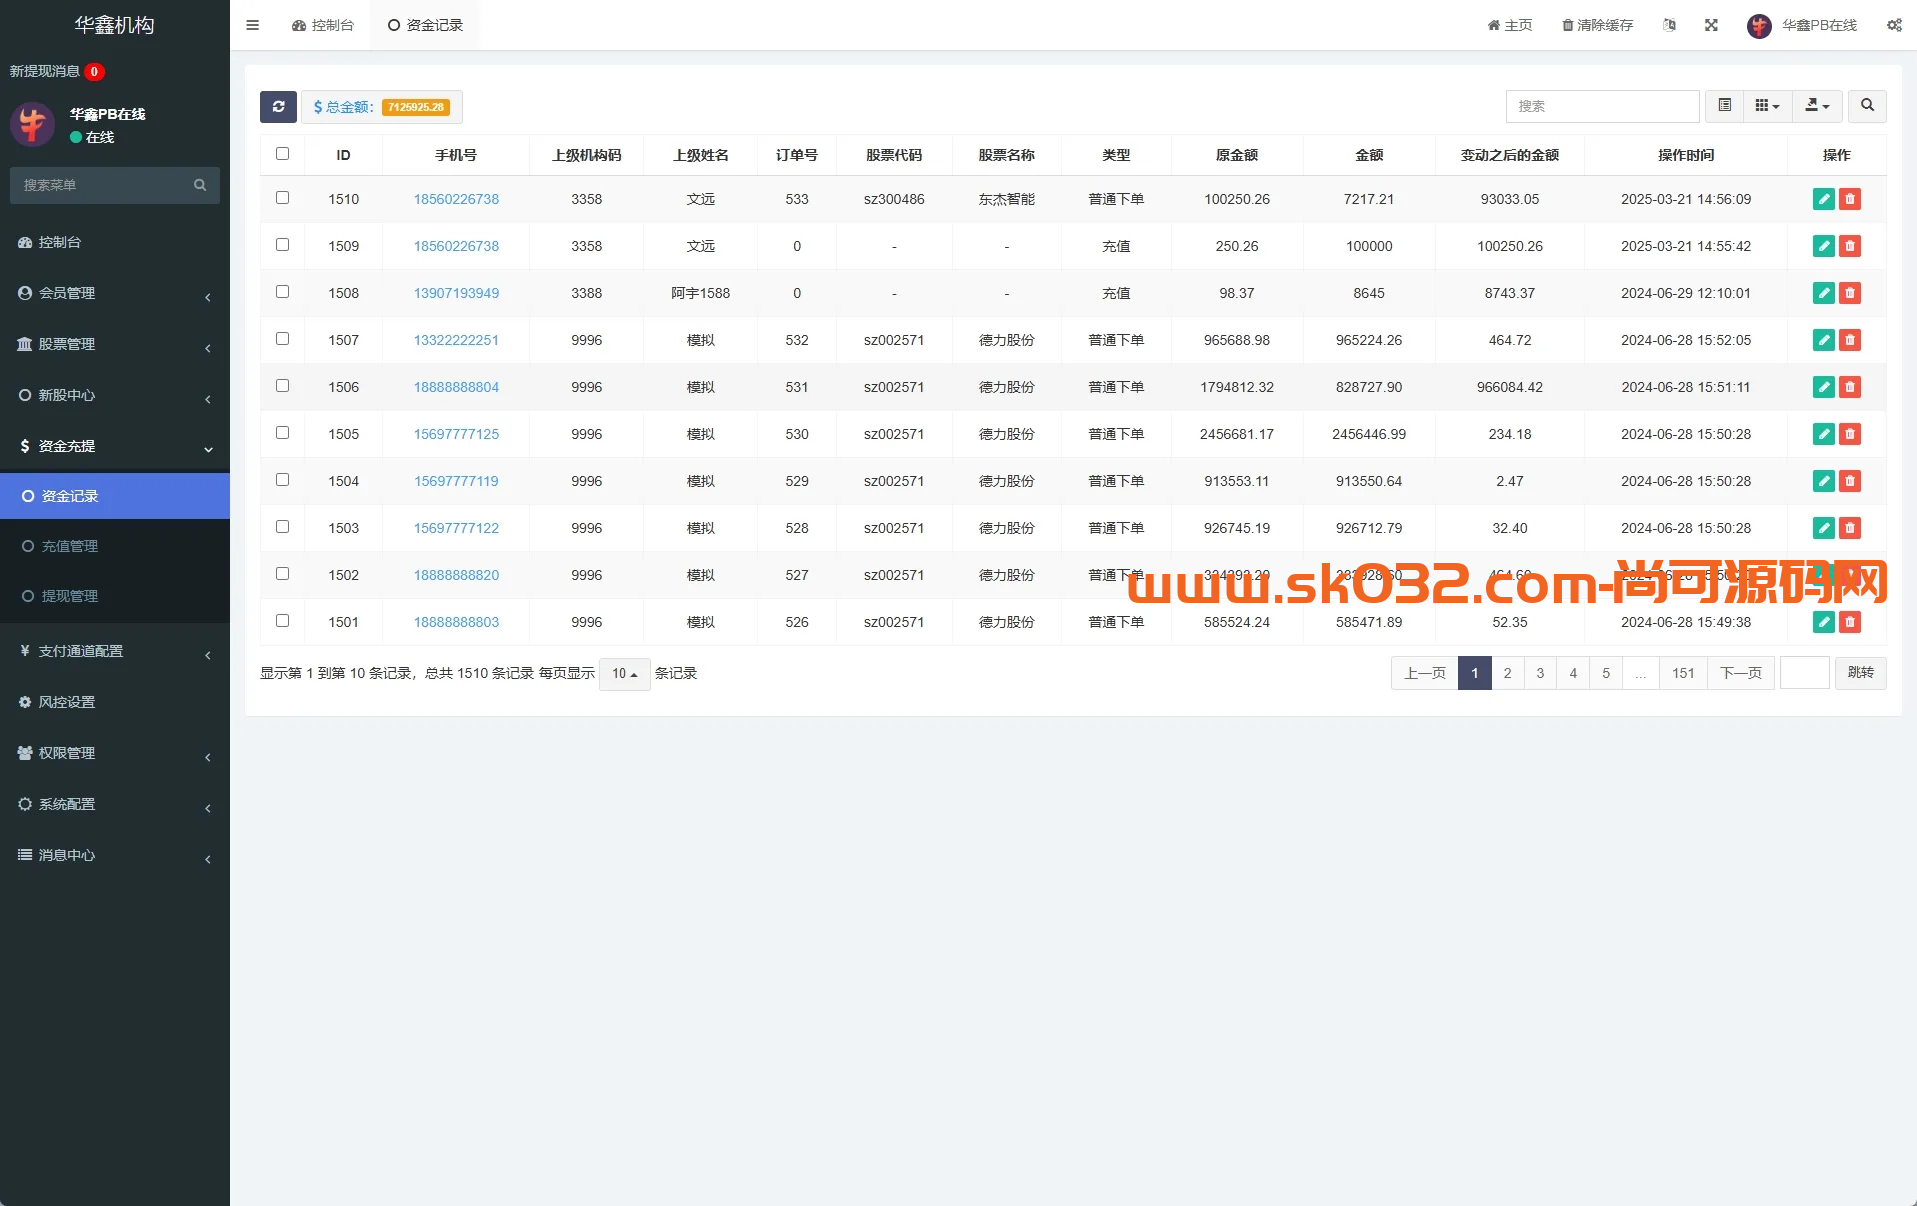Screen dimensions: 1917x1206
Task: Open the per-page count dropdown showing 10
Action: [623, 674]
